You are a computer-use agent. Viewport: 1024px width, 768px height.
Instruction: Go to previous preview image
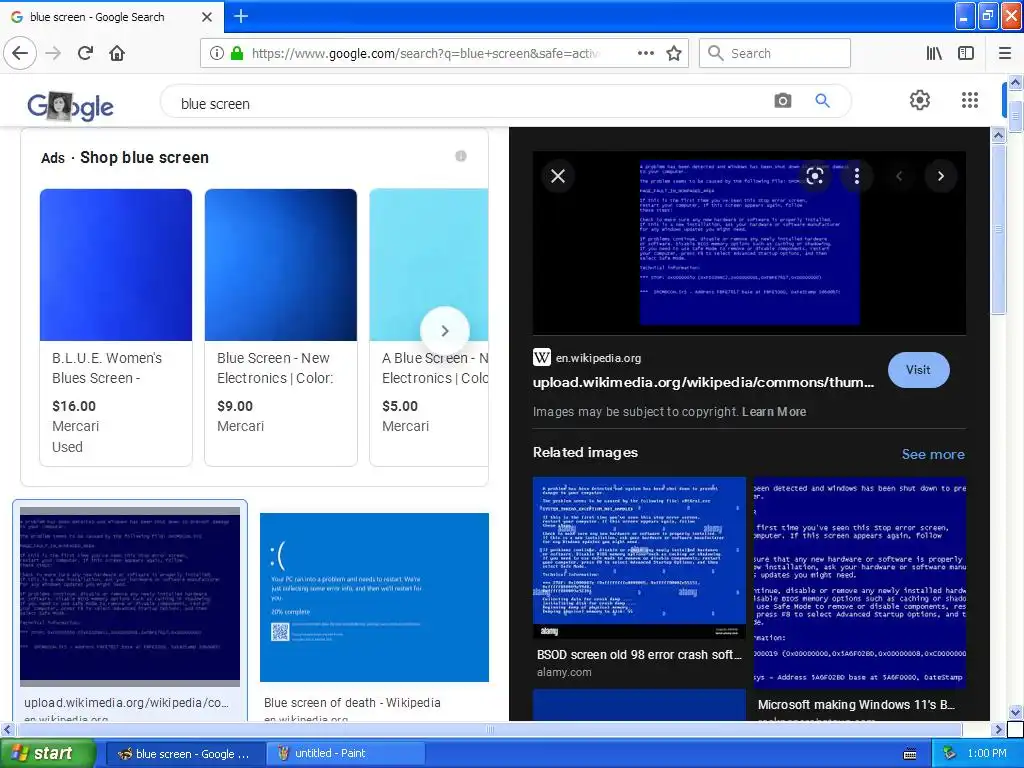[x=899, y=176]
